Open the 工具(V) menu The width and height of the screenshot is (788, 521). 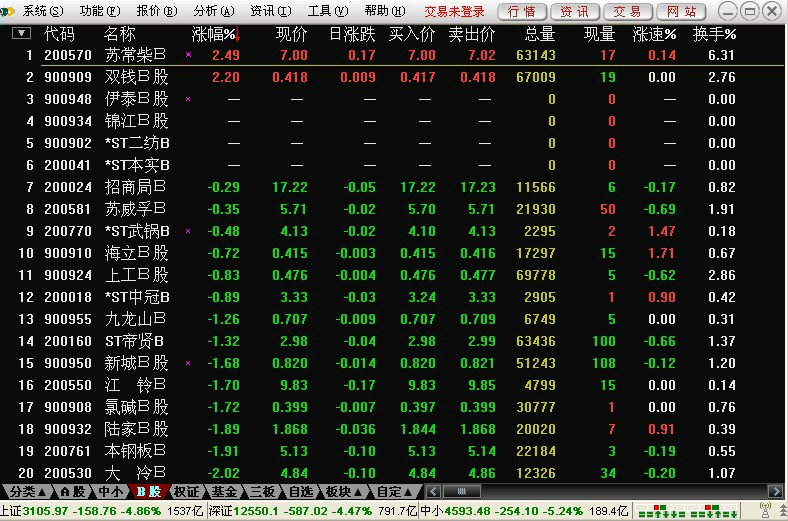coord(328,11)
